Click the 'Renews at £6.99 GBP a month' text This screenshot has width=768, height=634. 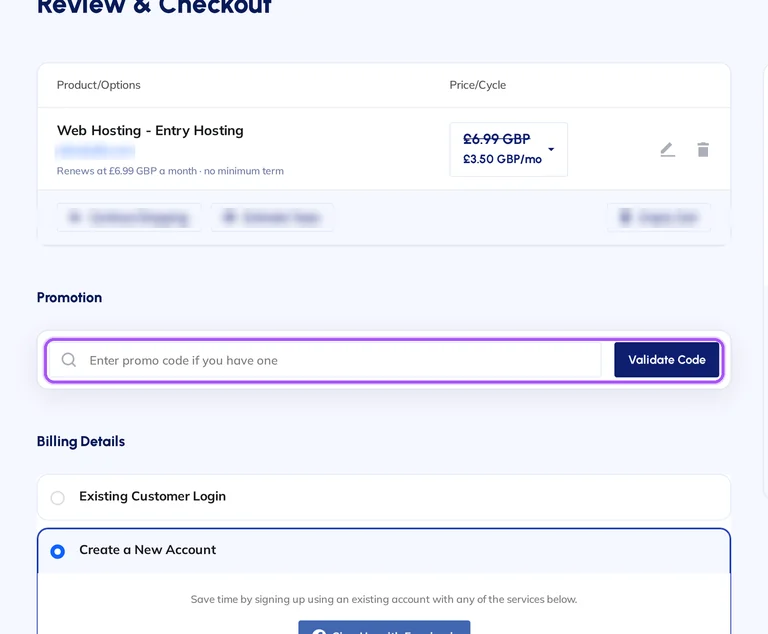coord(127,171)
